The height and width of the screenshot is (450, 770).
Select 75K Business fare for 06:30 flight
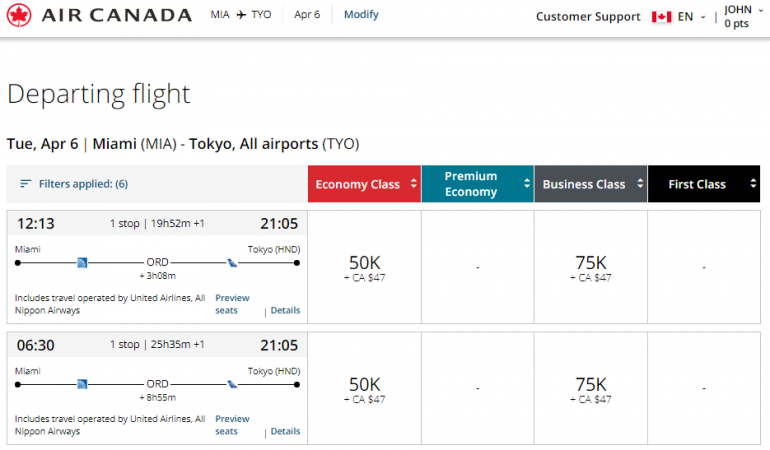click(x=590, y=388)
